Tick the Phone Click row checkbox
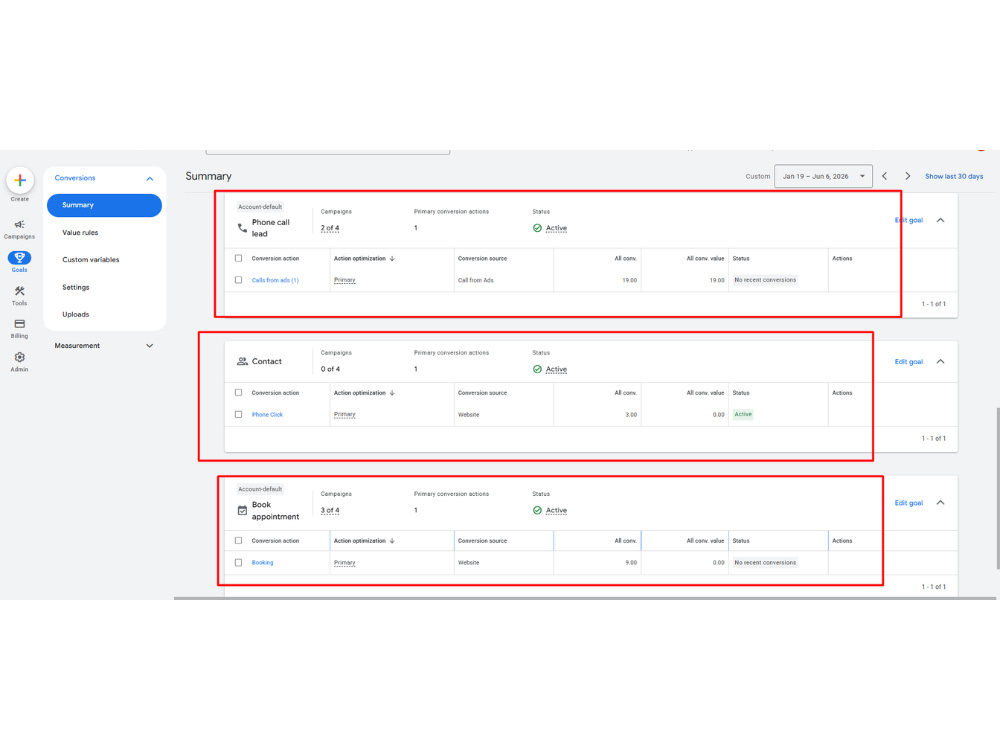 pos(239,415)
